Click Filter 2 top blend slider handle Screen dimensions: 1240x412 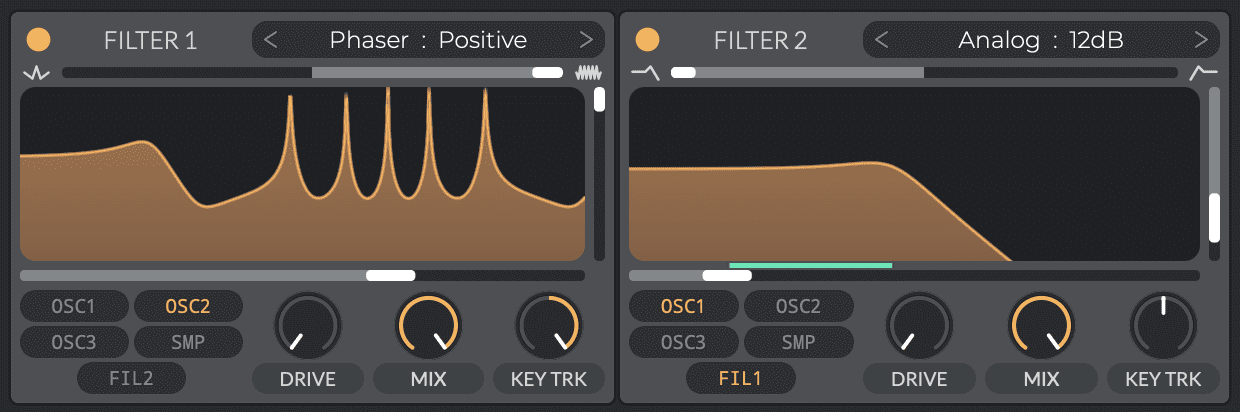(683, 73)
